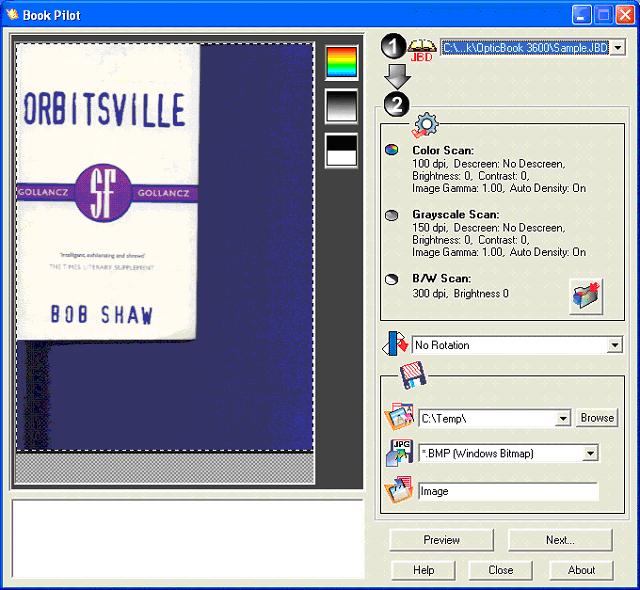Click the Book Pilot title bar app icon
The image size is (640, 590).
pos(12,15)
